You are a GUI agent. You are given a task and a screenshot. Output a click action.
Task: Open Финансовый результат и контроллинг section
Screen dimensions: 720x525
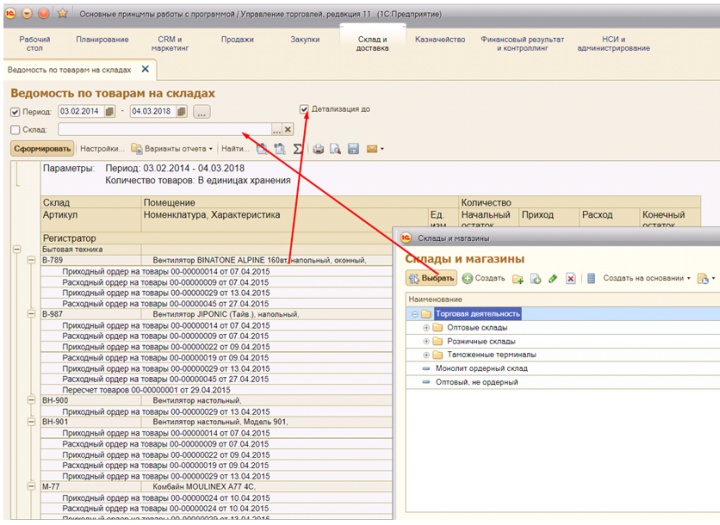click(522, 44)
